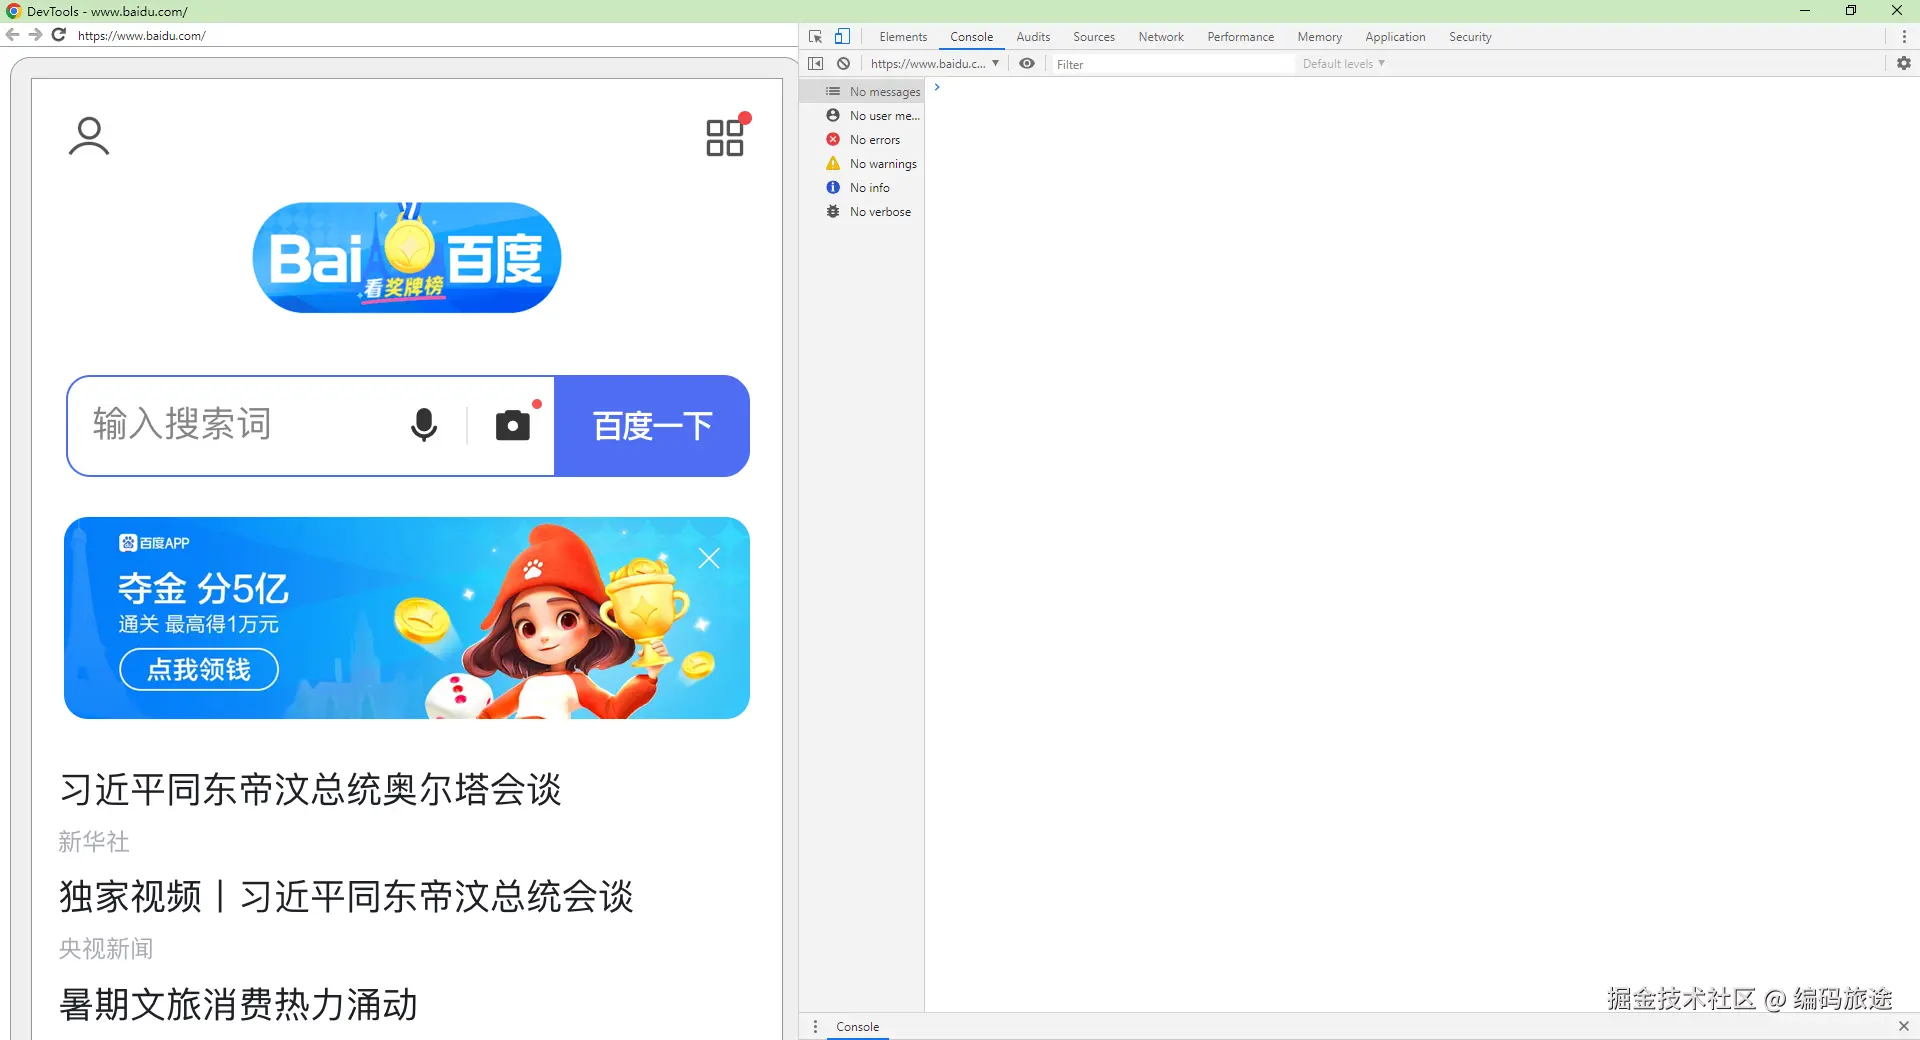
Task: Open the DevTools customize menu
Action: [x=1904, y=37]
